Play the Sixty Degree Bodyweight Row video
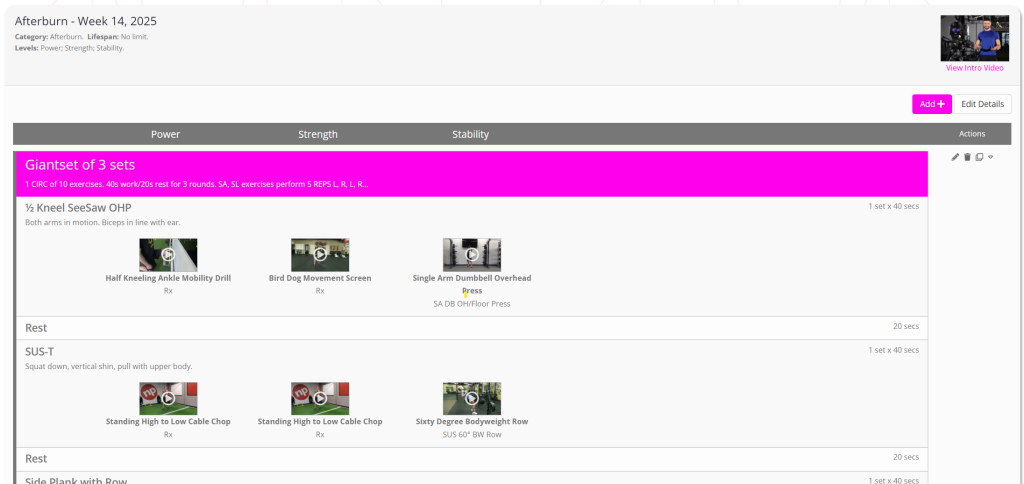Screen dimensions: 1024x484 click(472, 398)
